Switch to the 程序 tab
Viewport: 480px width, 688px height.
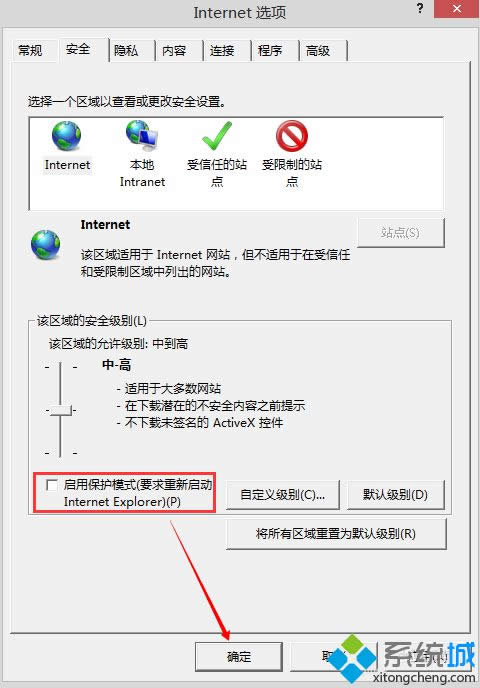coord(270,51)
